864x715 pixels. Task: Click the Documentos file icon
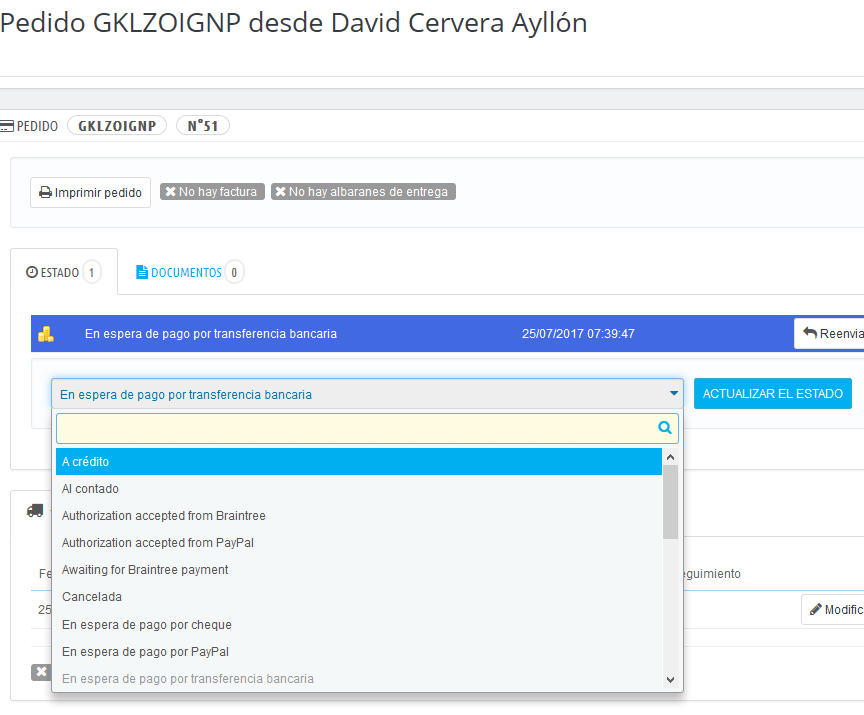(x=142, y=272)
